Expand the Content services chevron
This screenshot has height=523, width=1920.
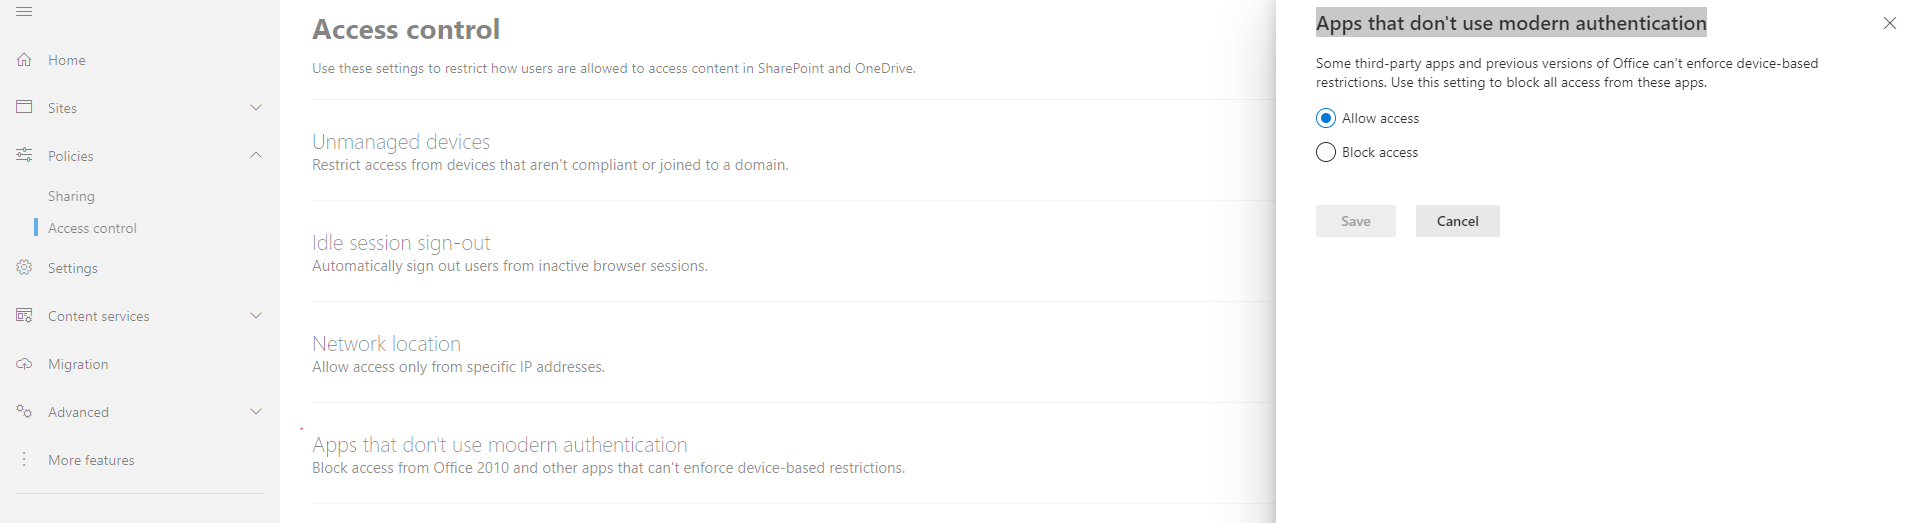click(x=256, y=315)
